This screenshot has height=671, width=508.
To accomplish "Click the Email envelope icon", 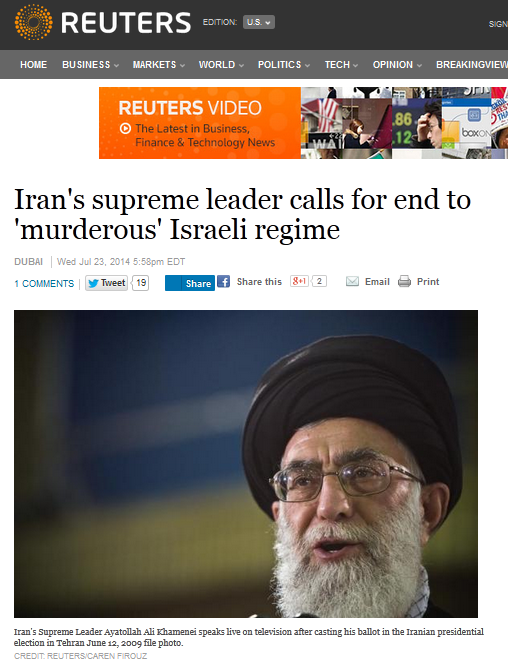I will pyautogui.click(x=352, y=282).
